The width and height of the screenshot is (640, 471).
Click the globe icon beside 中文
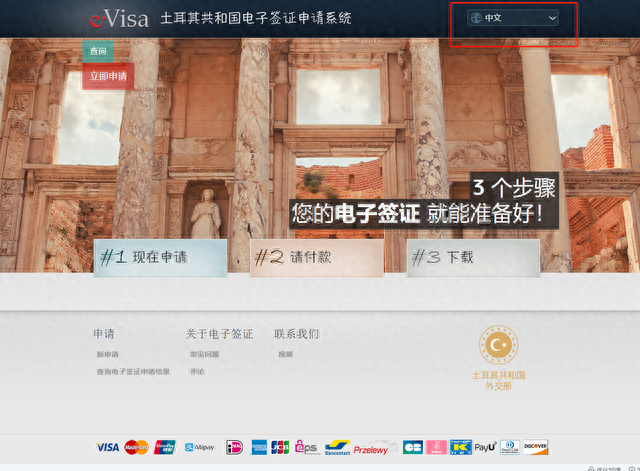[x=476, y=18]
